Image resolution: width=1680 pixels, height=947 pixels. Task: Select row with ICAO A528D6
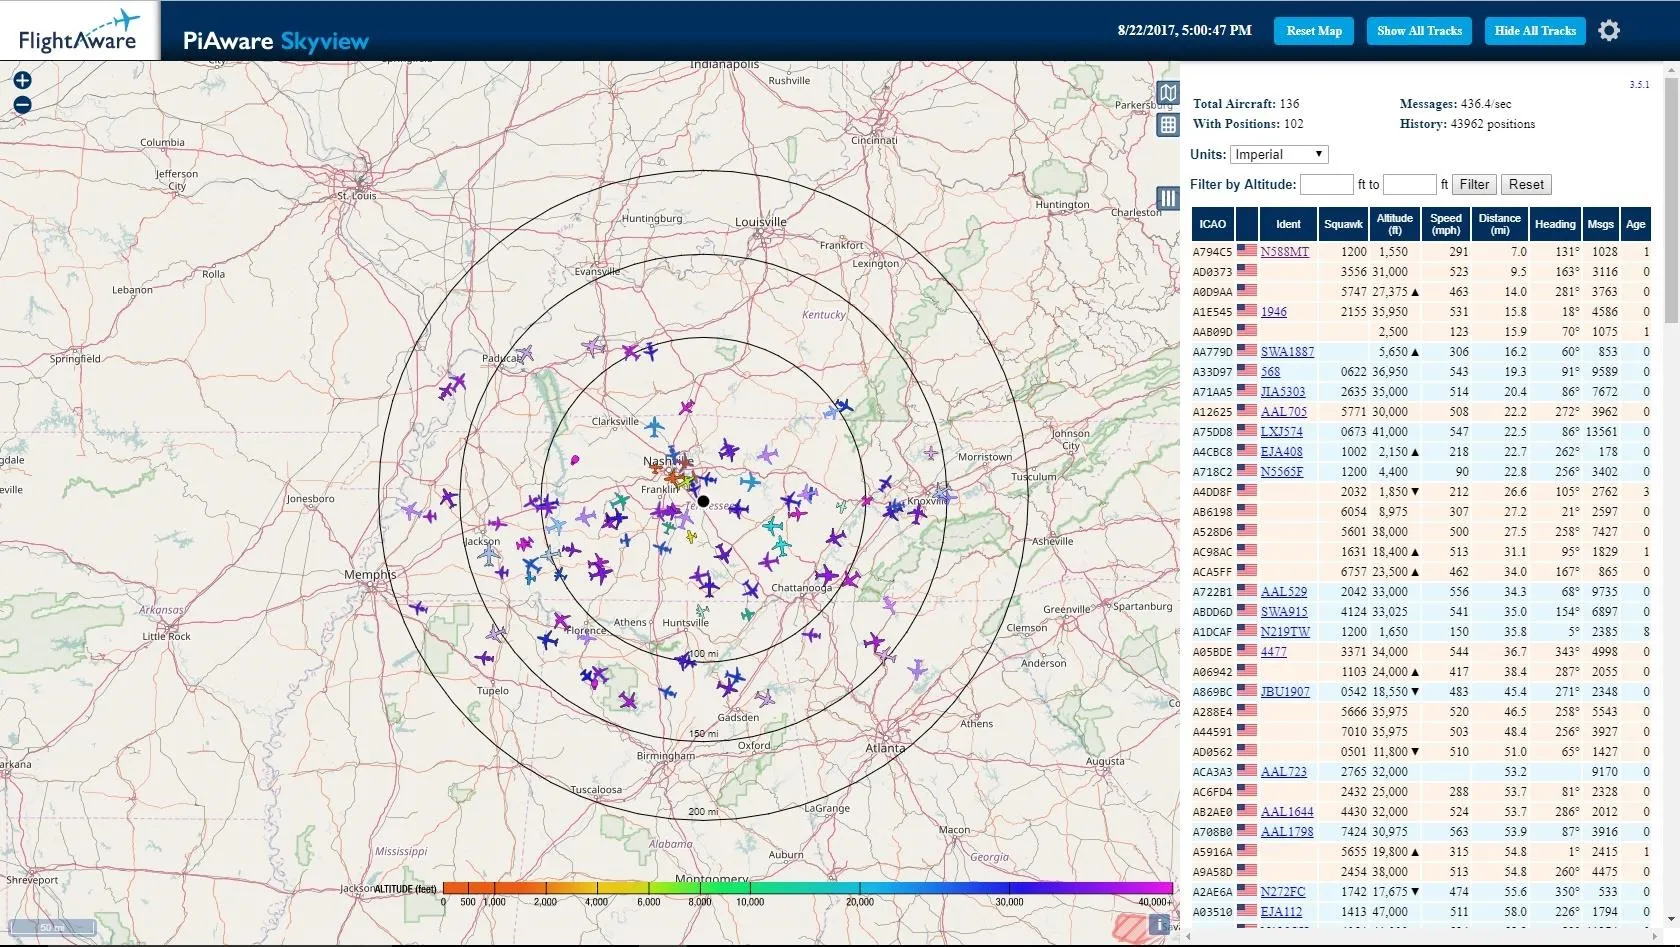click(x=1421, y=532)
